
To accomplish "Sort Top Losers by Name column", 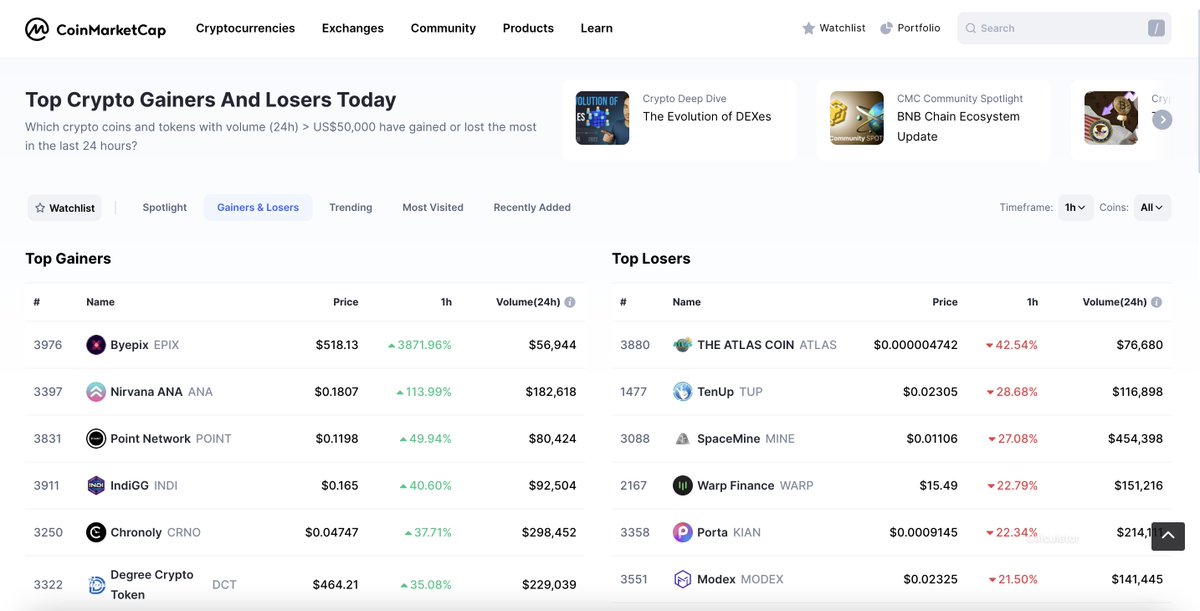I will click(686, 302).
